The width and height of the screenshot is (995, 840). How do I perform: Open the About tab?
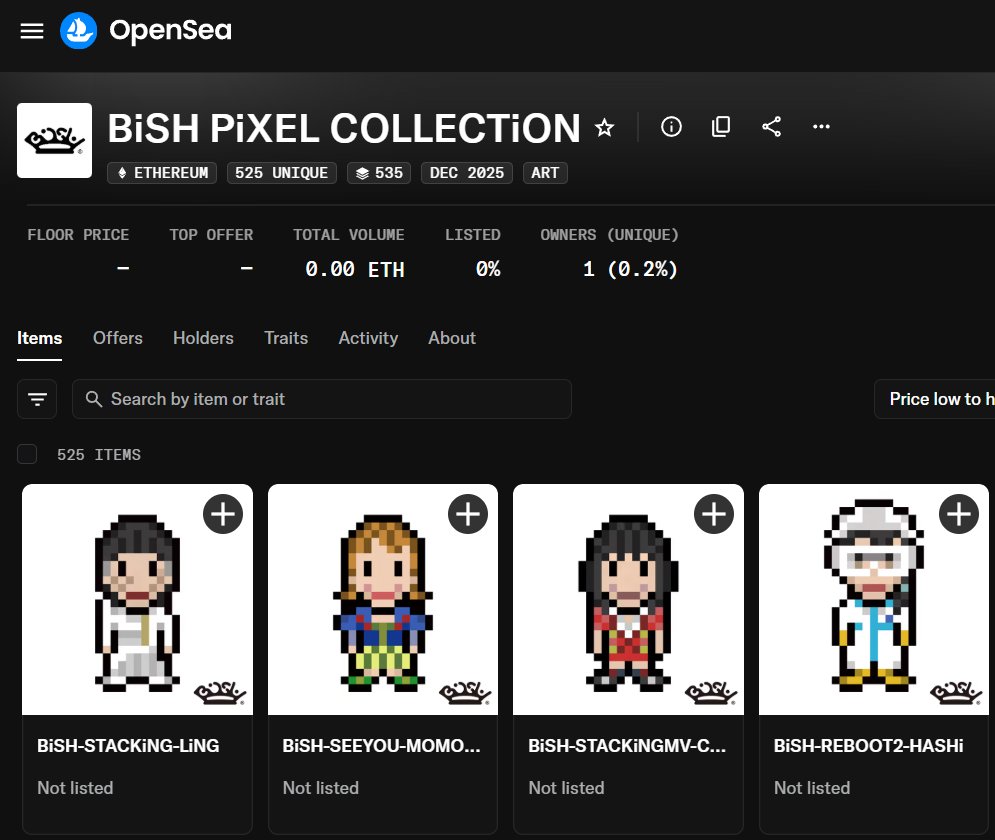click(452, 338)
